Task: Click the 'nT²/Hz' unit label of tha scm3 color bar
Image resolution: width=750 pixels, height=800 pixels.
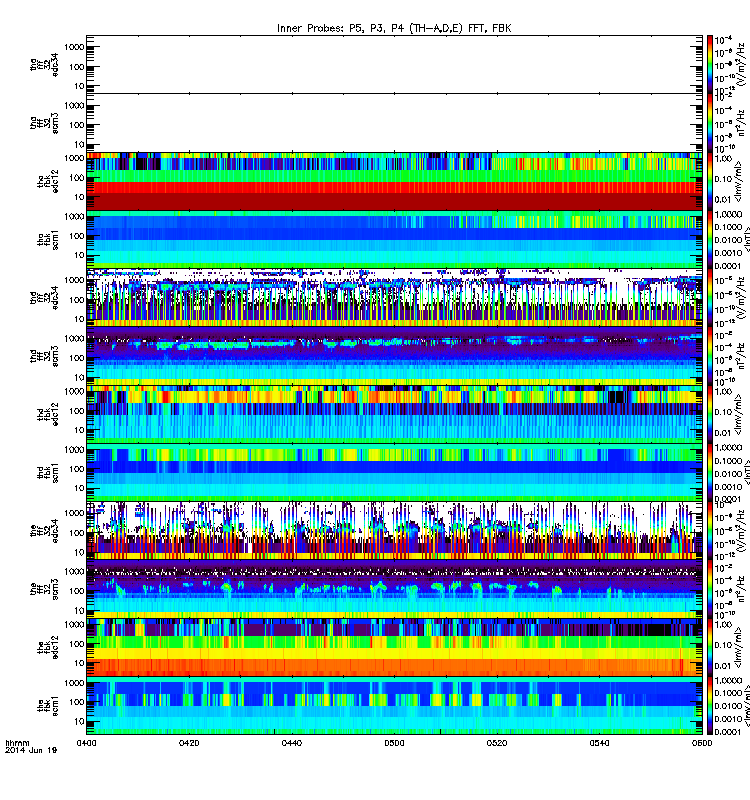Action: click(x=740, y=123)
